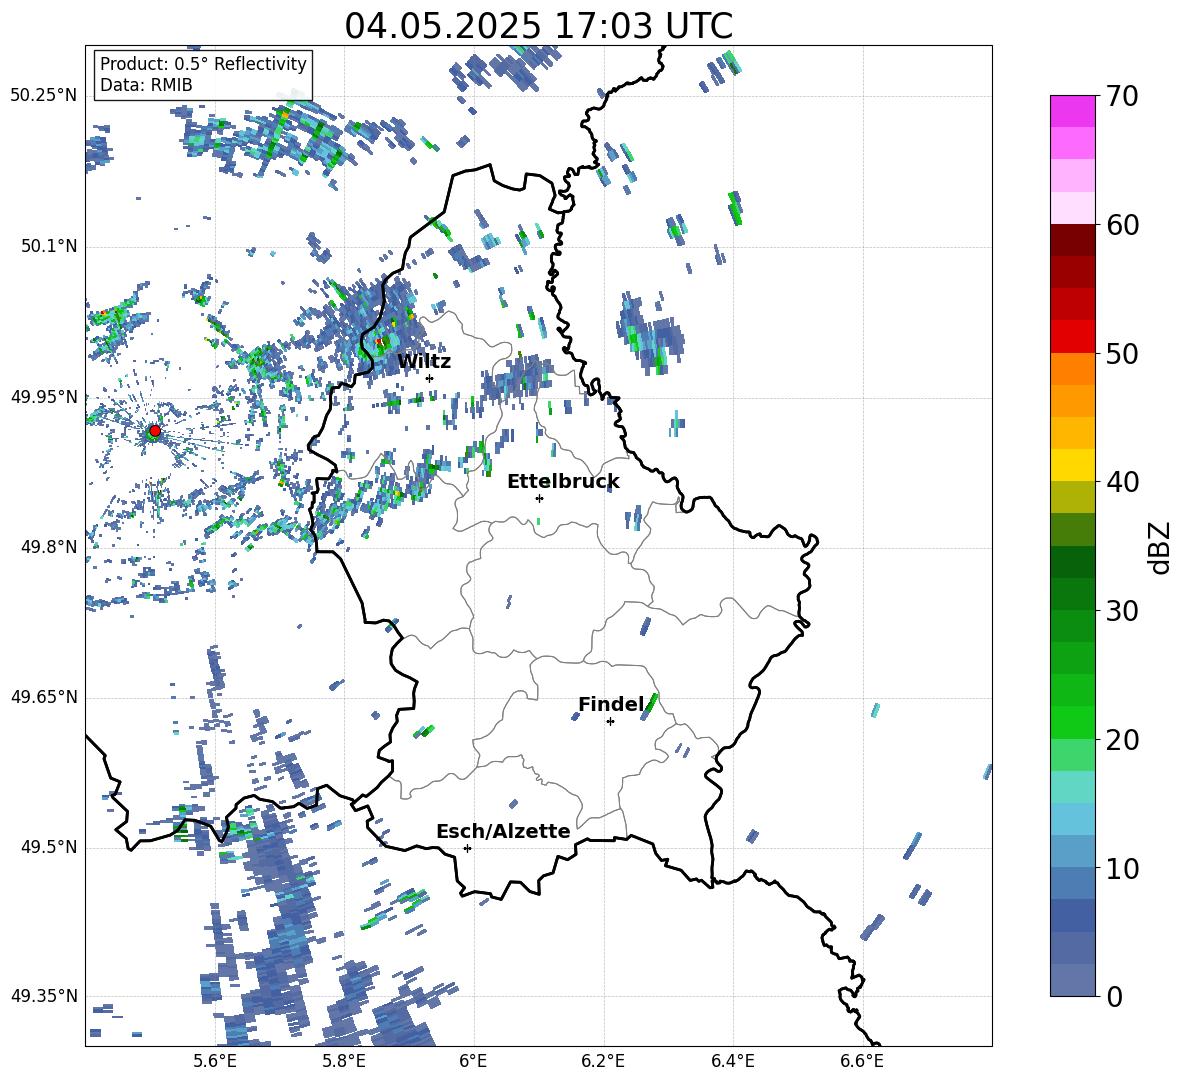Click the plus marker below Wiltz

[x=429, y=379]
